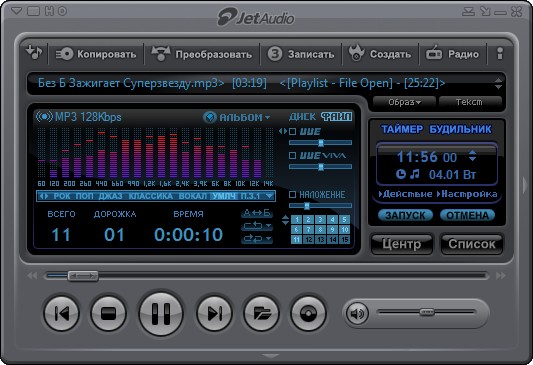
Task: Mute sound via the speaker icon
Action: click(x=357, y=313)
